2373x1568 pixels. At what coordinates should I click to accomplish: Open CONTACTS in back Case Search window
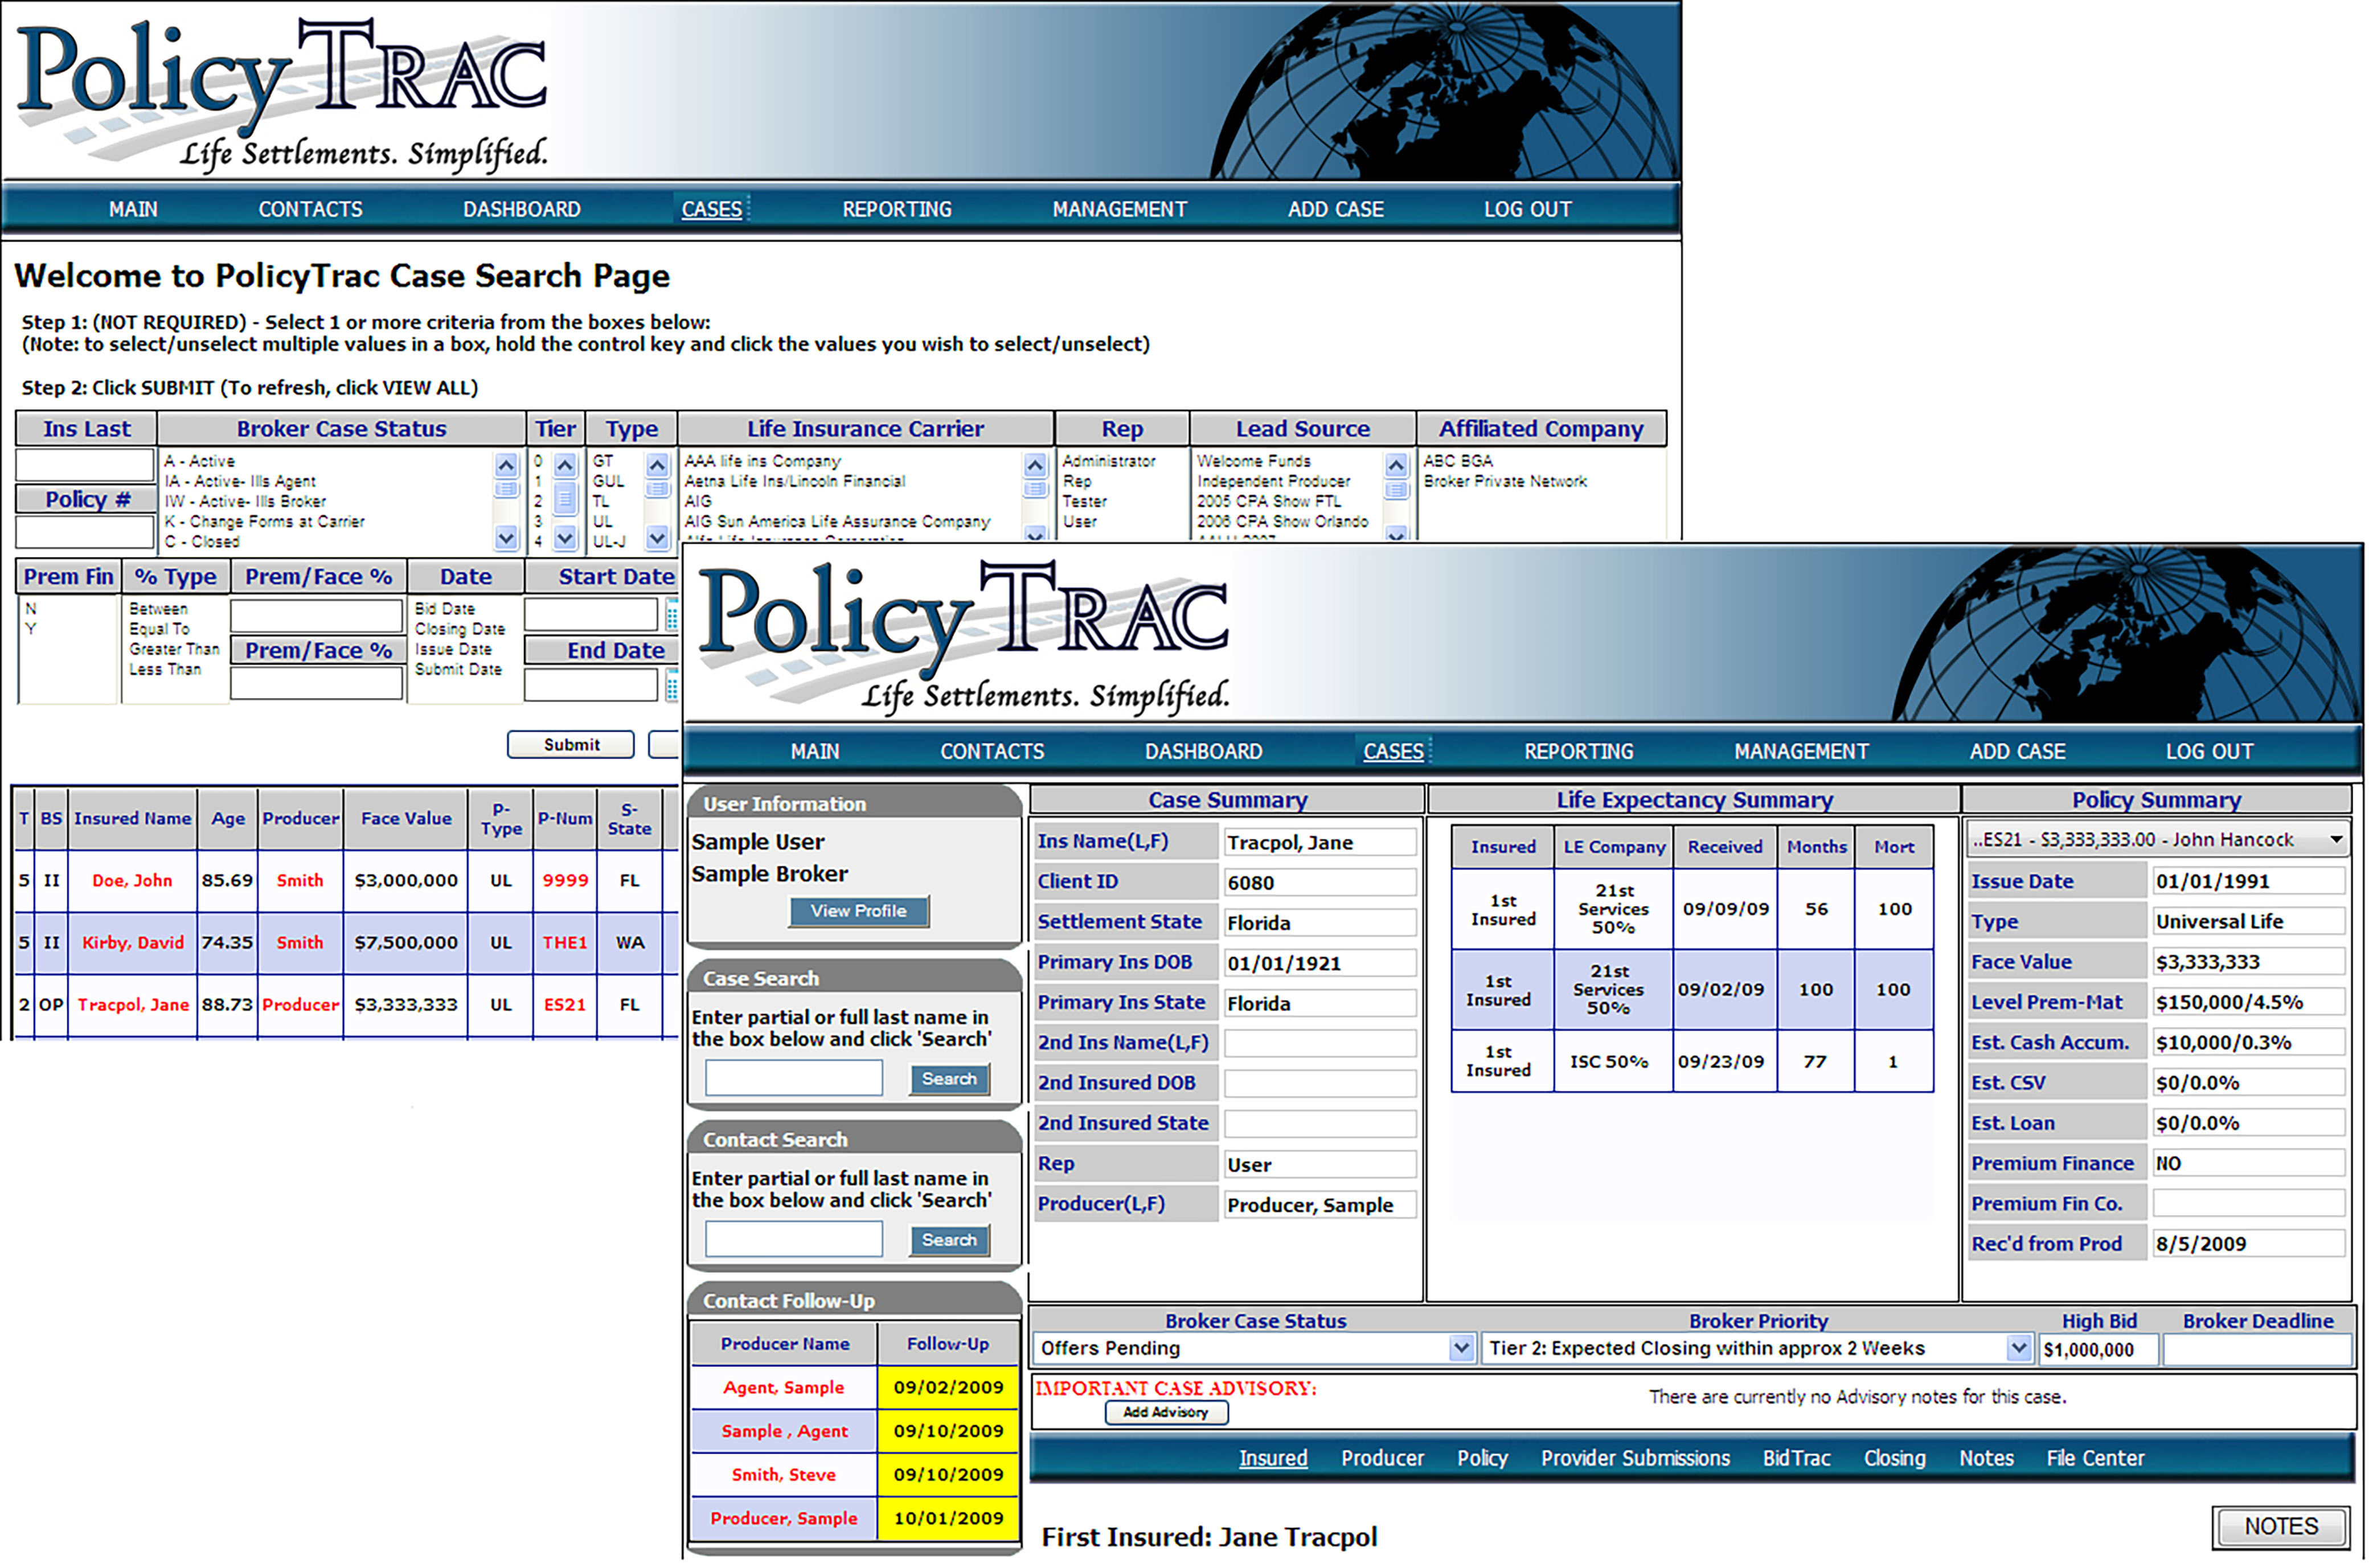coord(310,210)
